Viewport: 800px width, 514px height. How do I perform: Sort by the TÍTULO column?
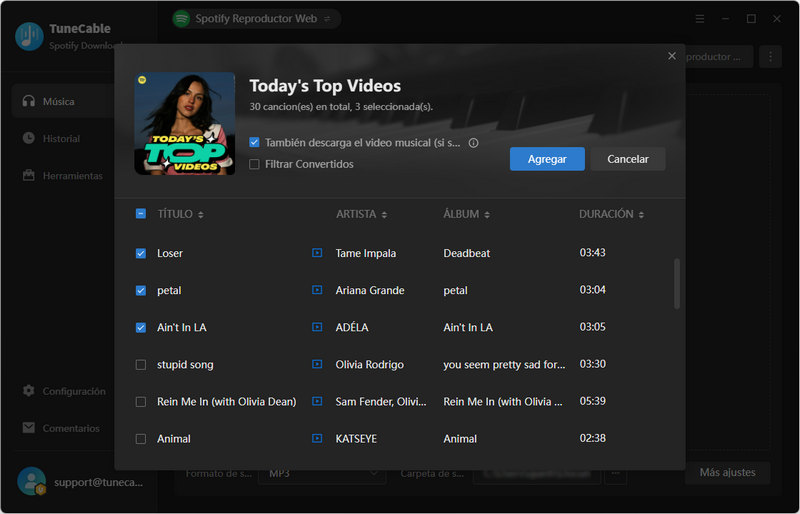(x=181, y=214)
